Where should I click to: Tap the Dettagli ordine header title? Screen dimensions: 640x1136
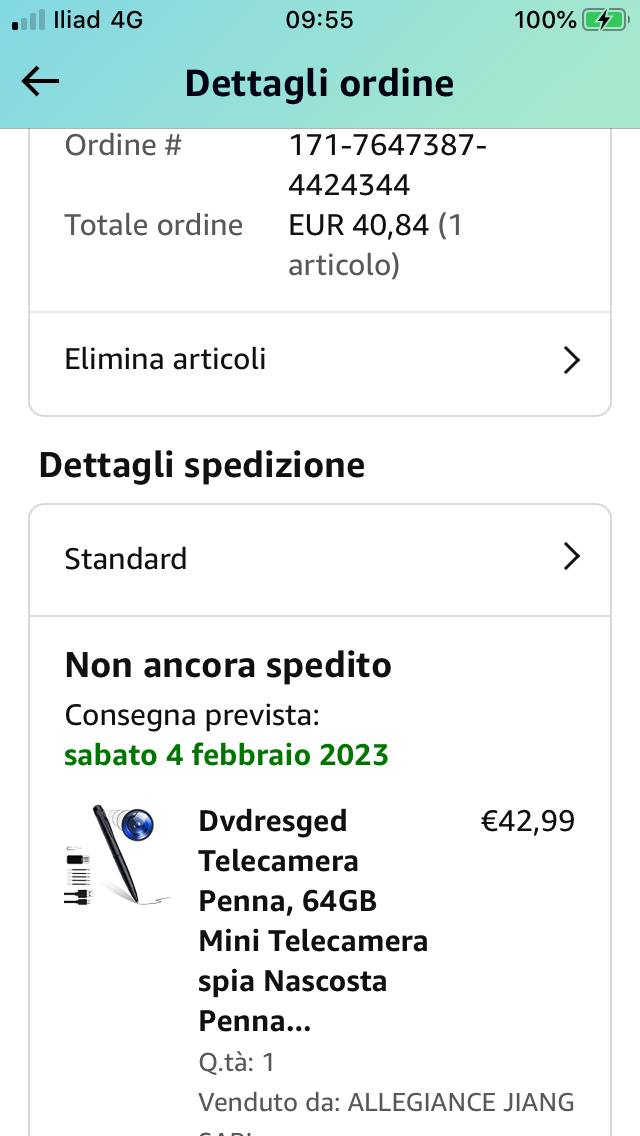tap(319, 83)
